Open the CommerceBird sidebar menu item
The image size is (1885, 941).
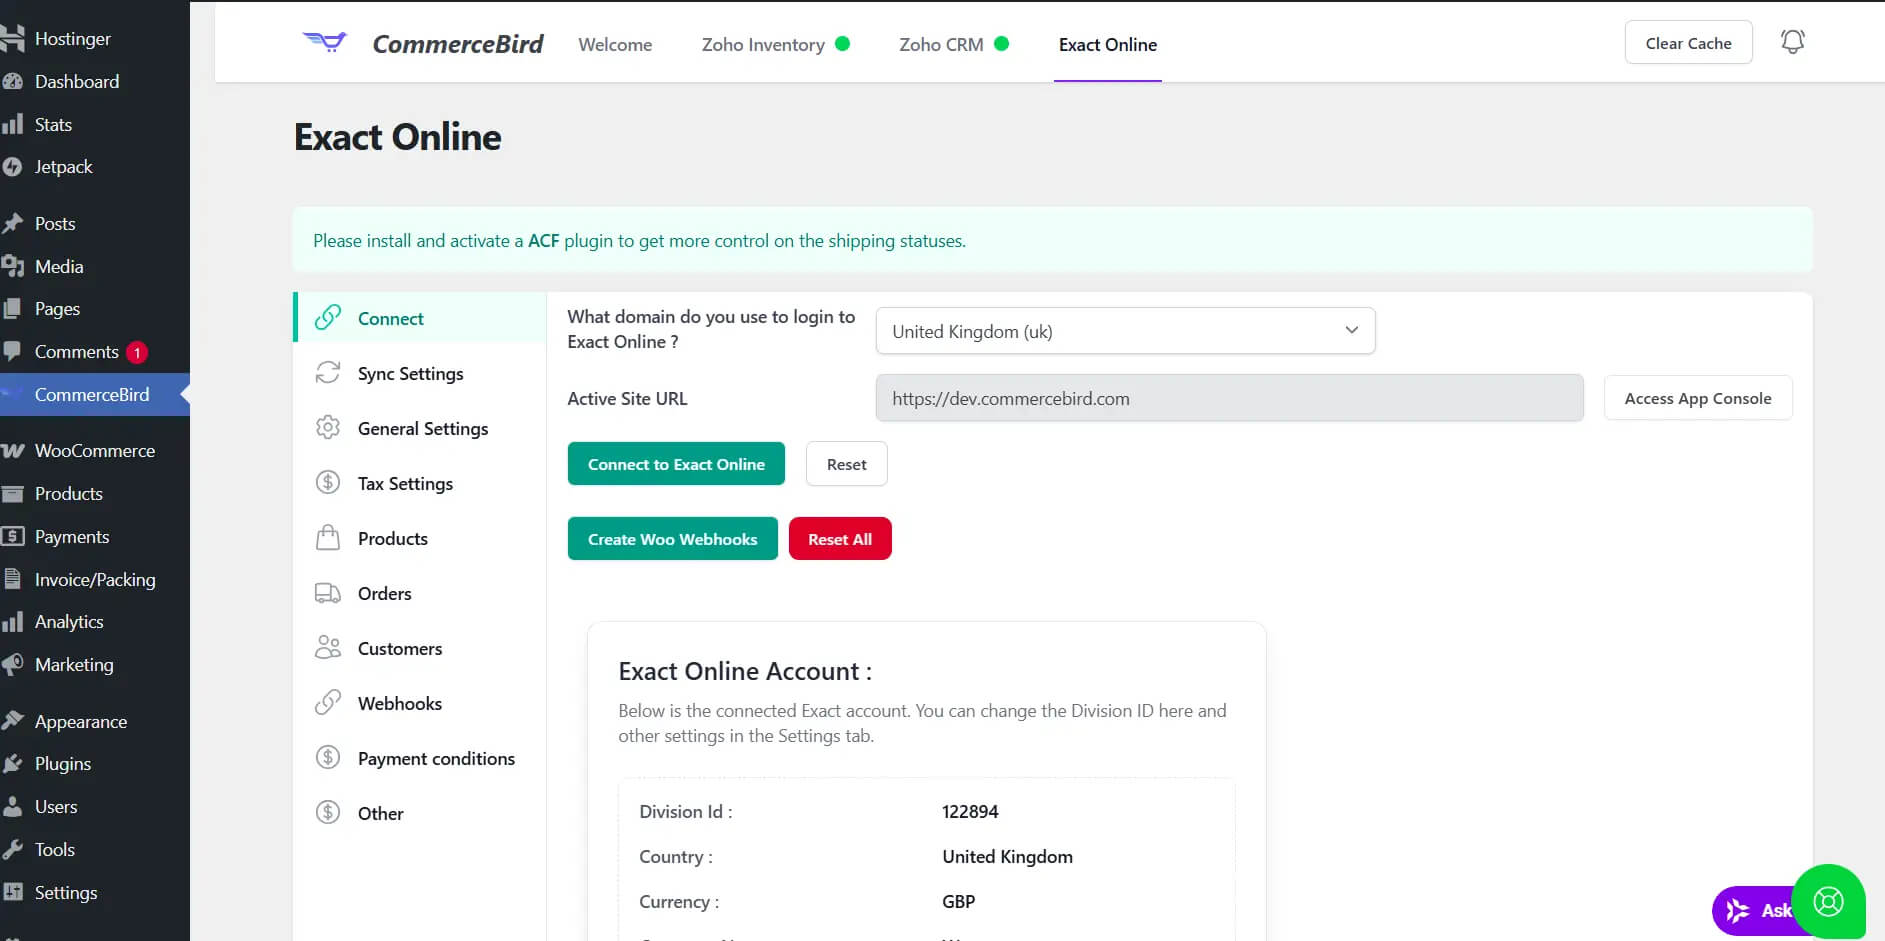click(x=90, y=394)
